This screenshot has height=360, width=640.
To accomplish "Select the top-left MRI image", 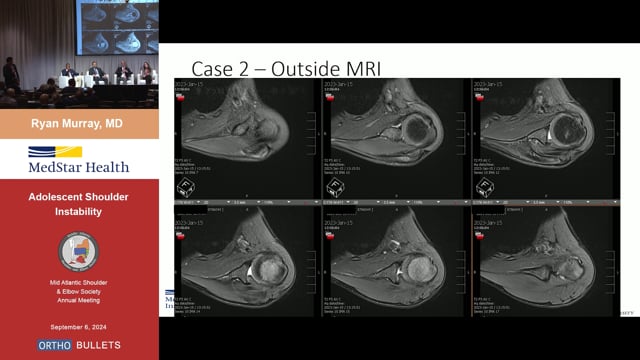I will [x=247, y=139].
